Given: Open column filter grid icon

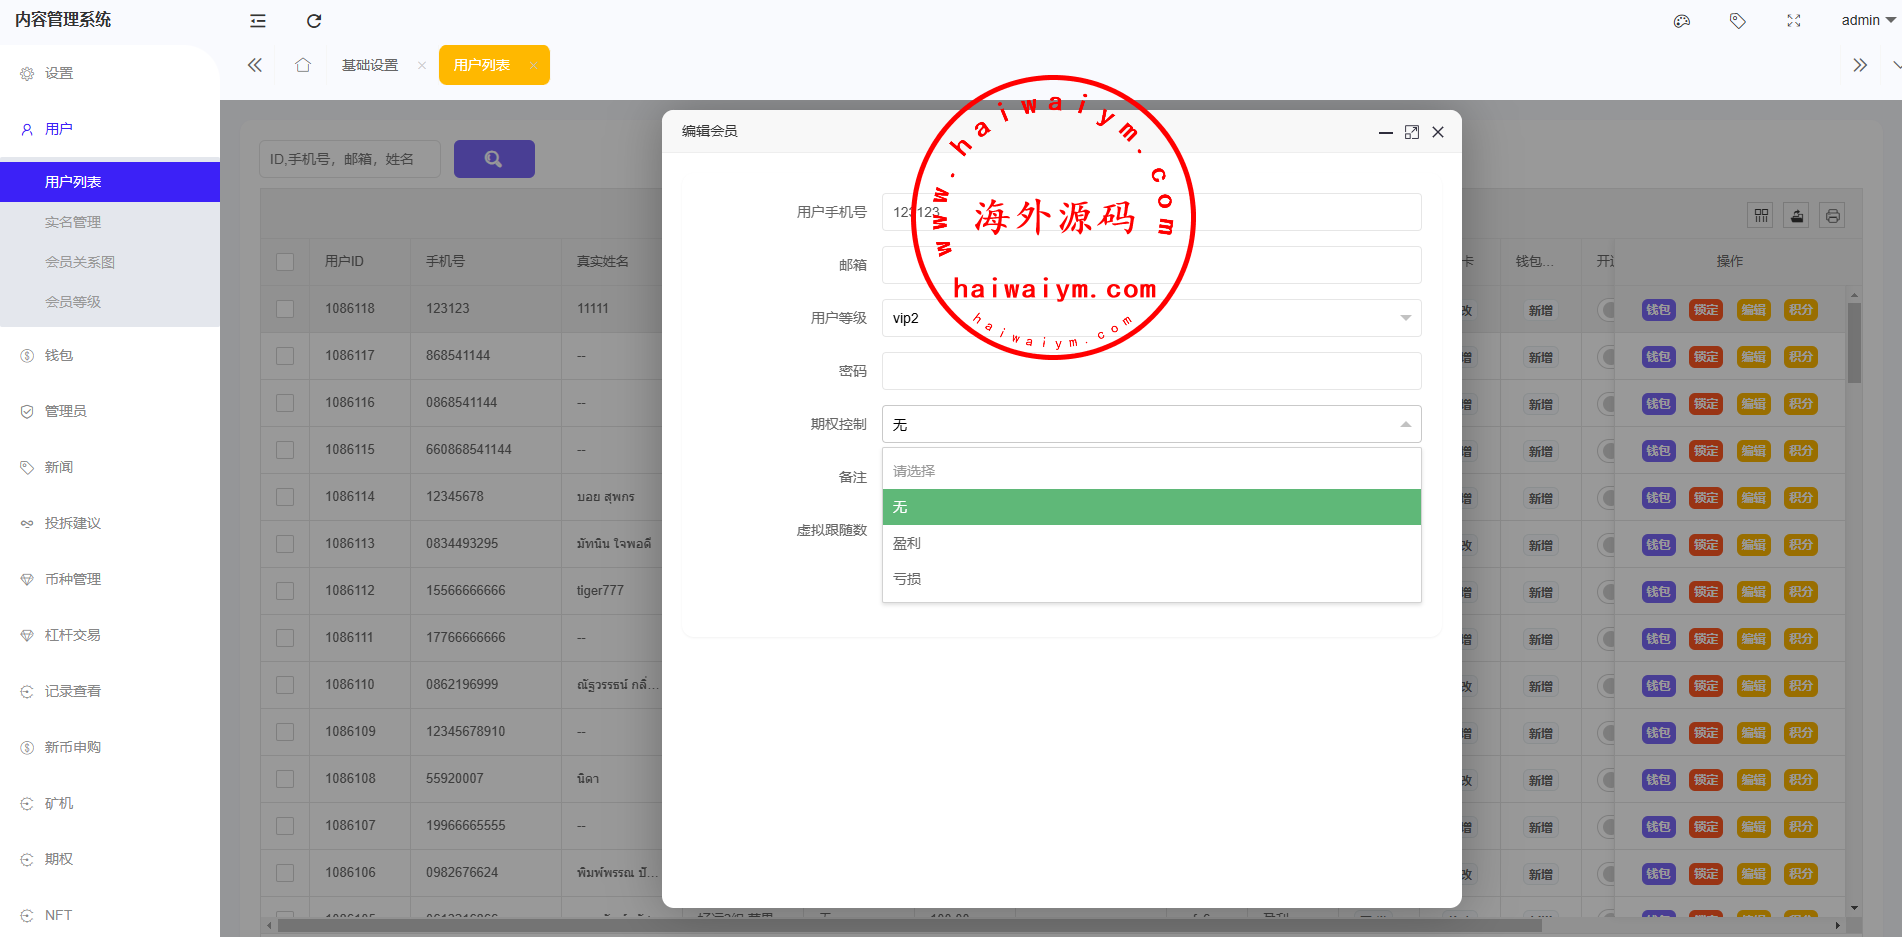Looking at the screenshot, I should point(1762,216).
